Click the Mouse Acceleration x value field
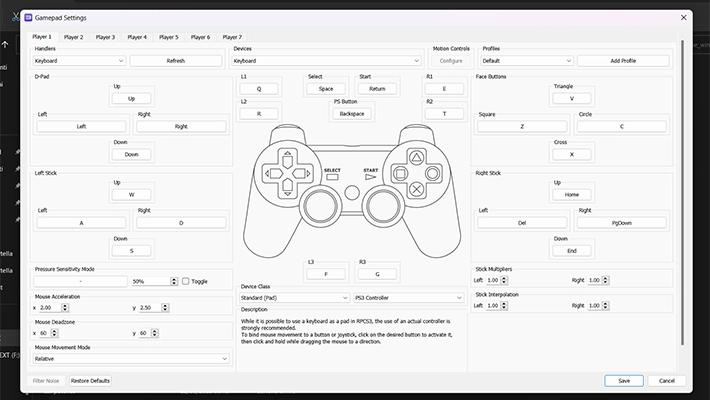 pyautogui.click(x=50, y=308)
